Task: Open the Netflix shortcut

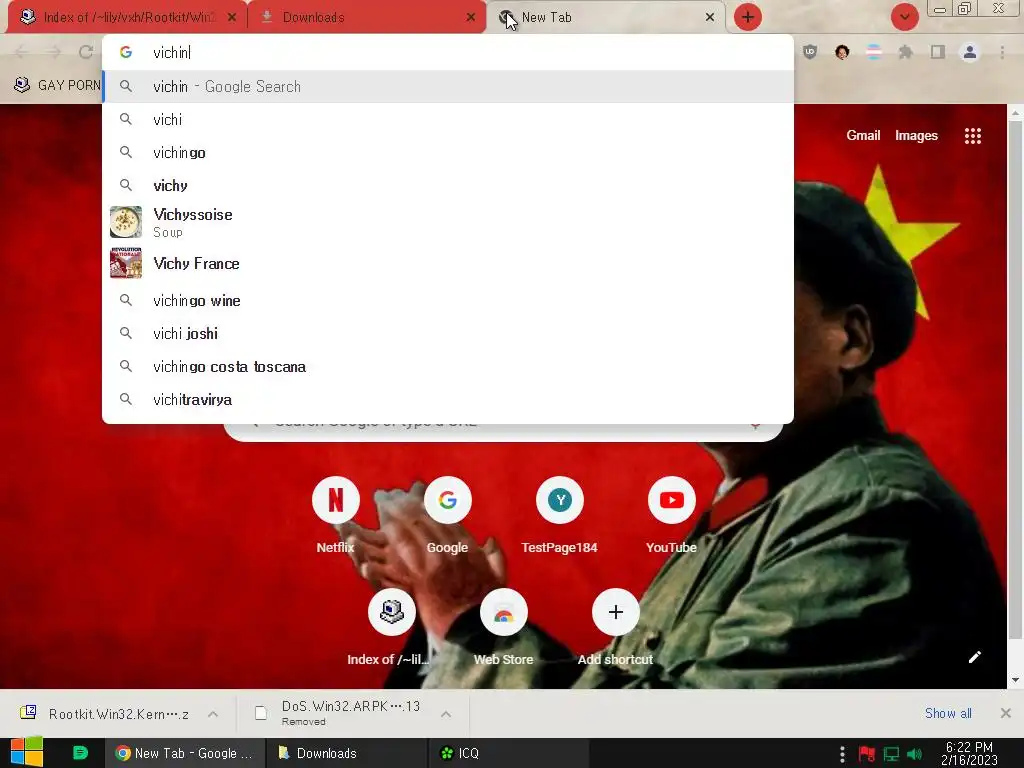Action: (x=336, y=515)
